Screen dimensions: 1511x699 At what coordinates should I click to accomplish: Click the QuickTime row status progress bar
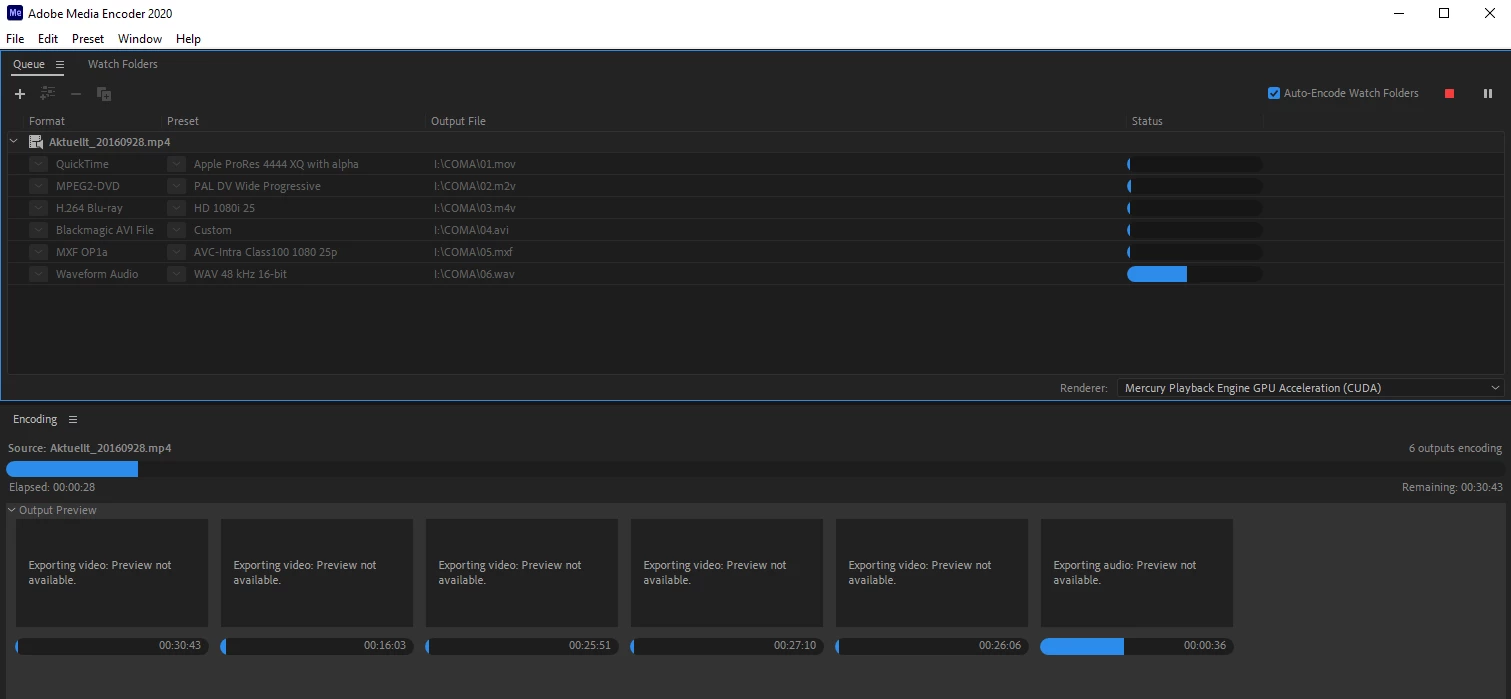pyautogui.click(x=1194, y=164)
